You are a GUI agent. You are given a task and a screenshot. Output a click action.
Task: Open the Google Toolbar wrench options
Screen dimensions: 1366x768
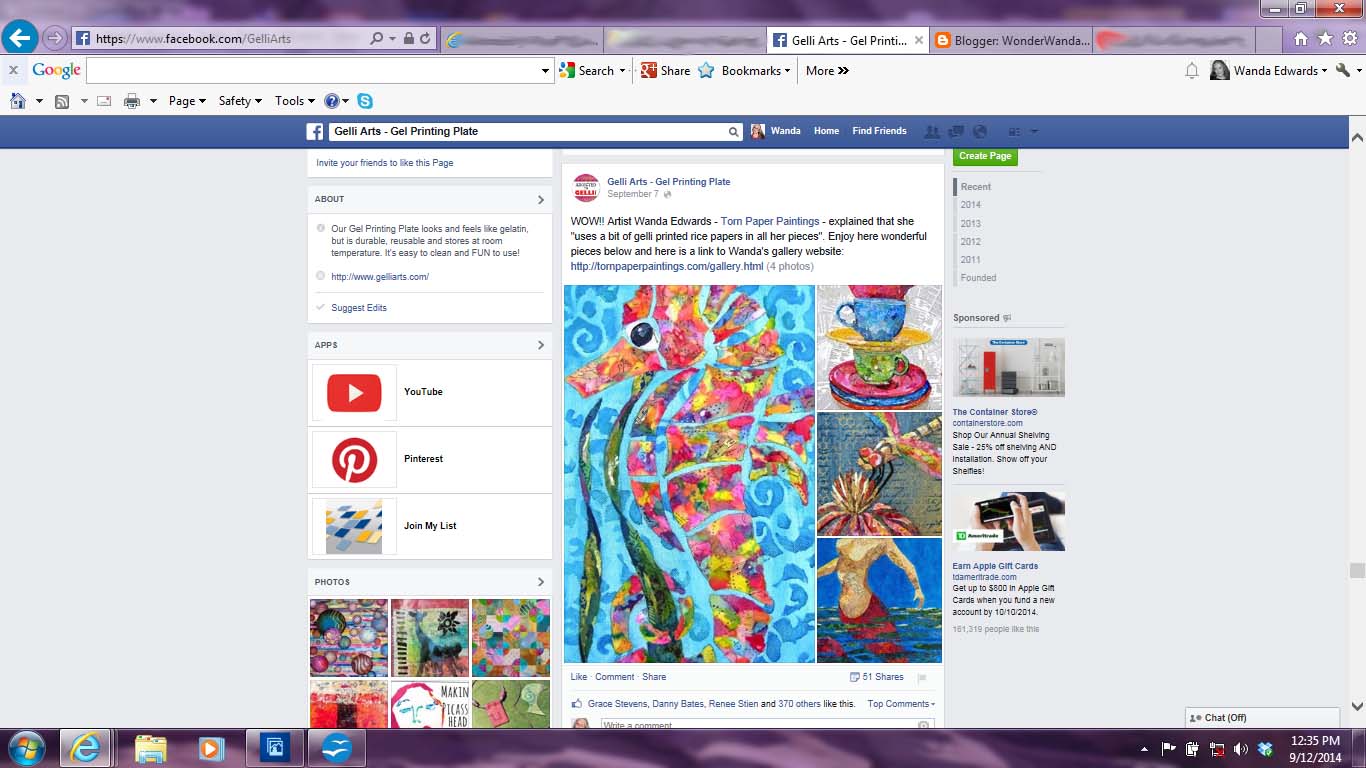(1343, 70)
